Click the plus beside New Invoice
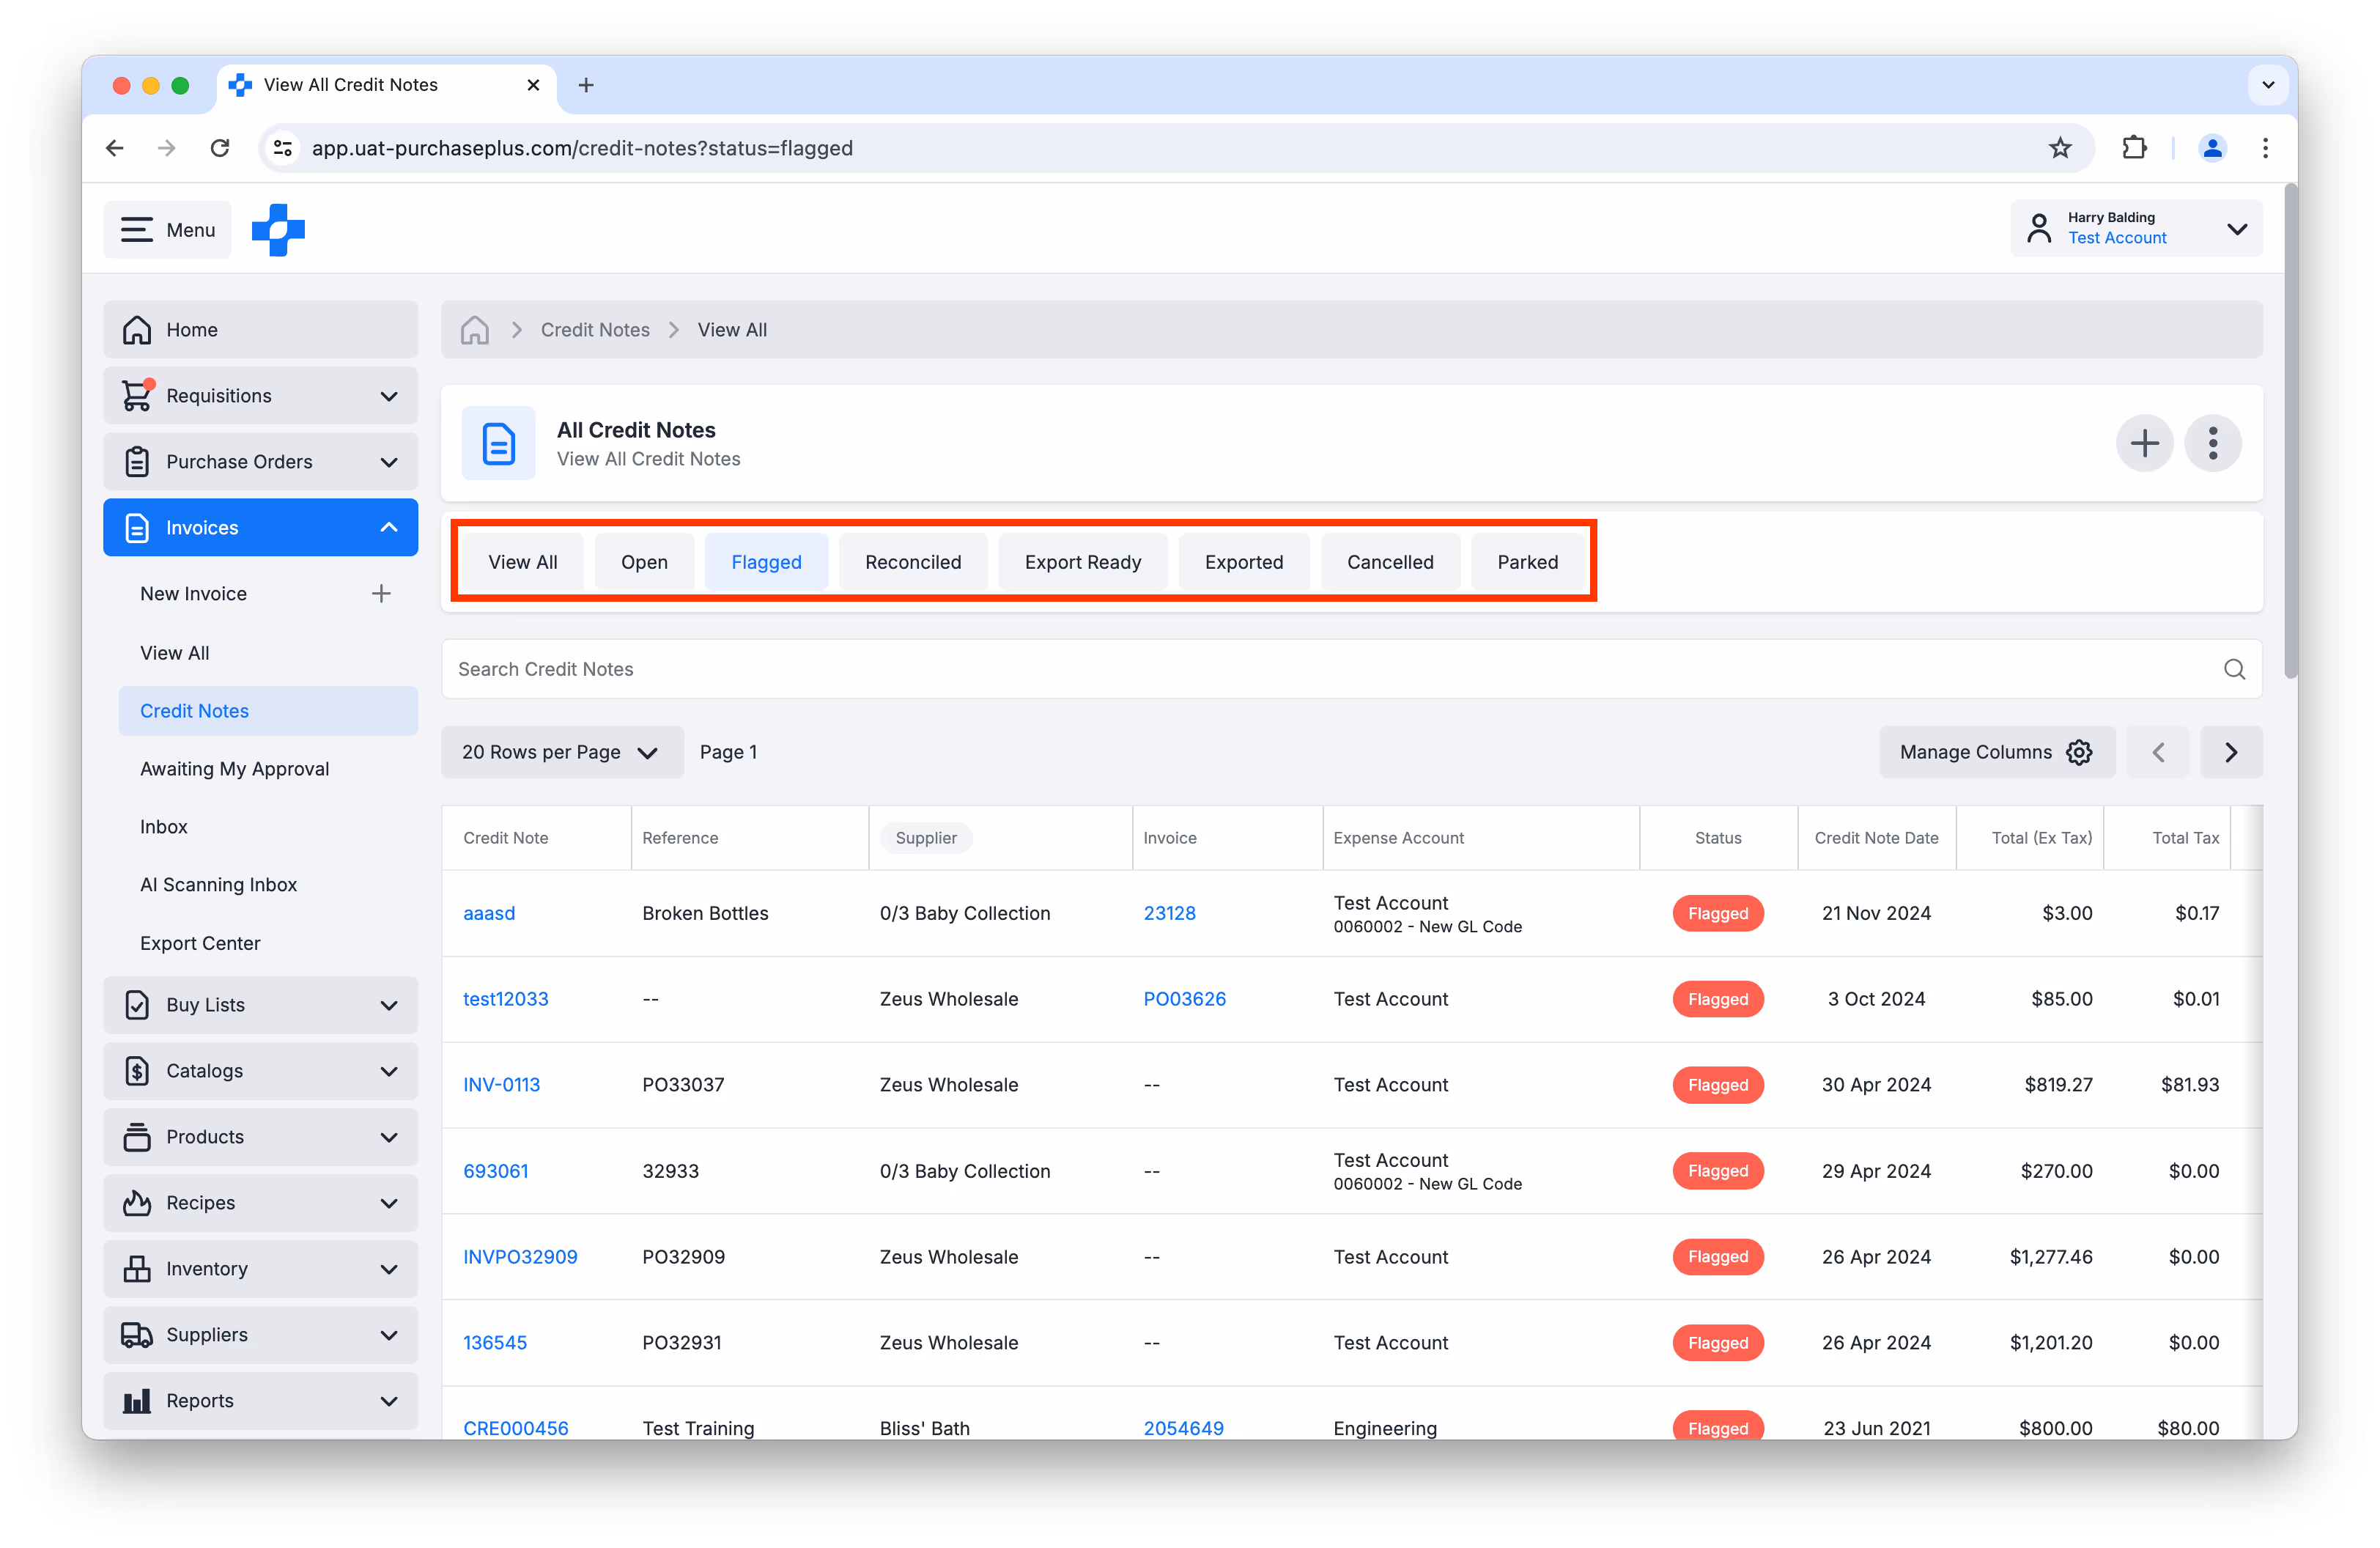 [x=381, y=594]
